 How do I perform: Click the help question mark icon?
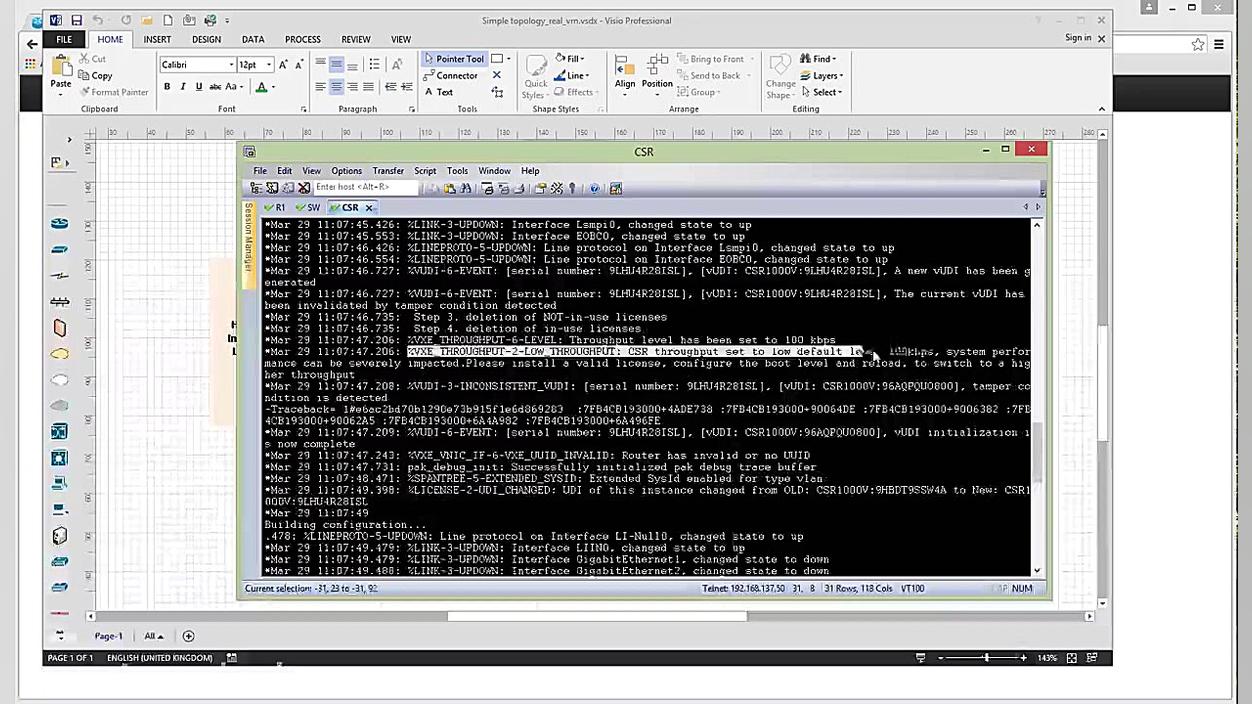coord(594,188)
